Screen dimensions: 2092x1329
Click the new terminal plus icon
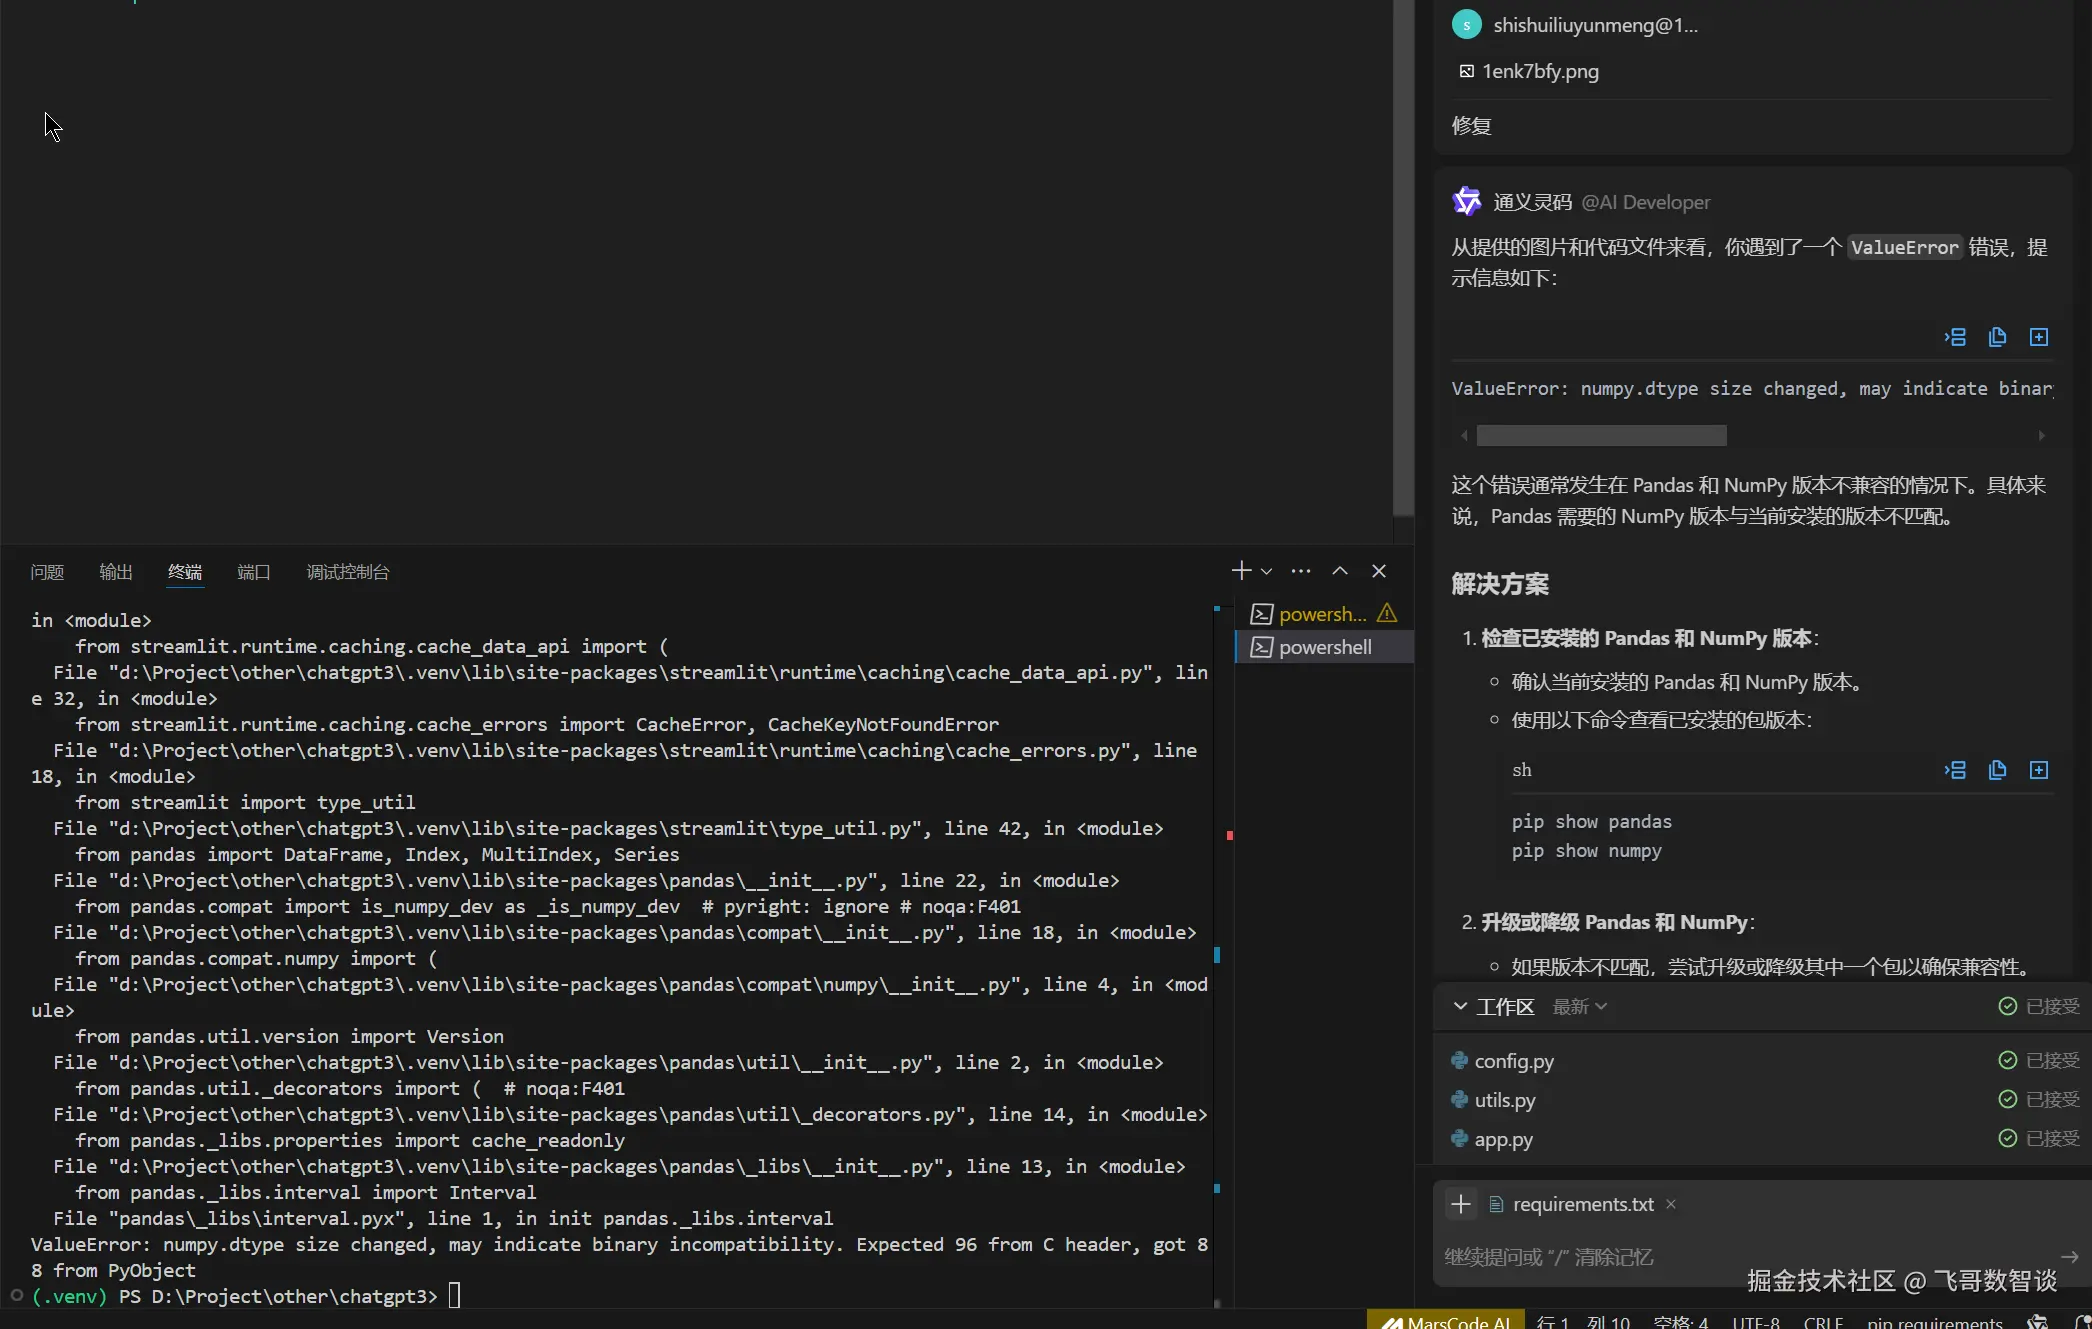(1241, 570)
